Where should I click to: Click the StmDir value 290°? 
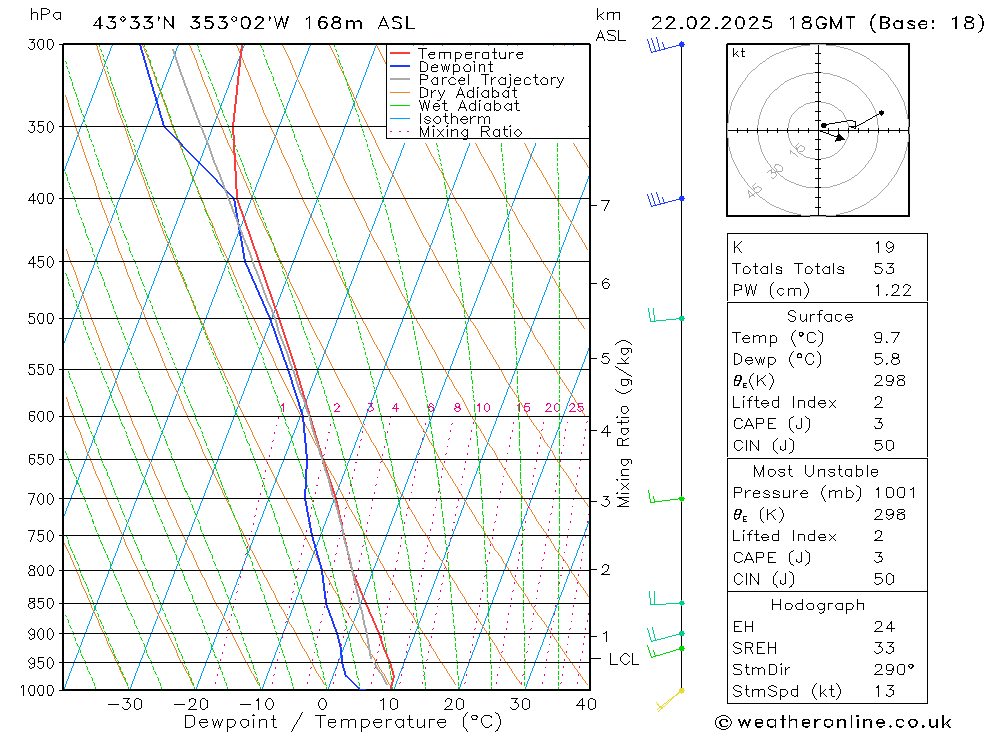[x=894, y=669]
